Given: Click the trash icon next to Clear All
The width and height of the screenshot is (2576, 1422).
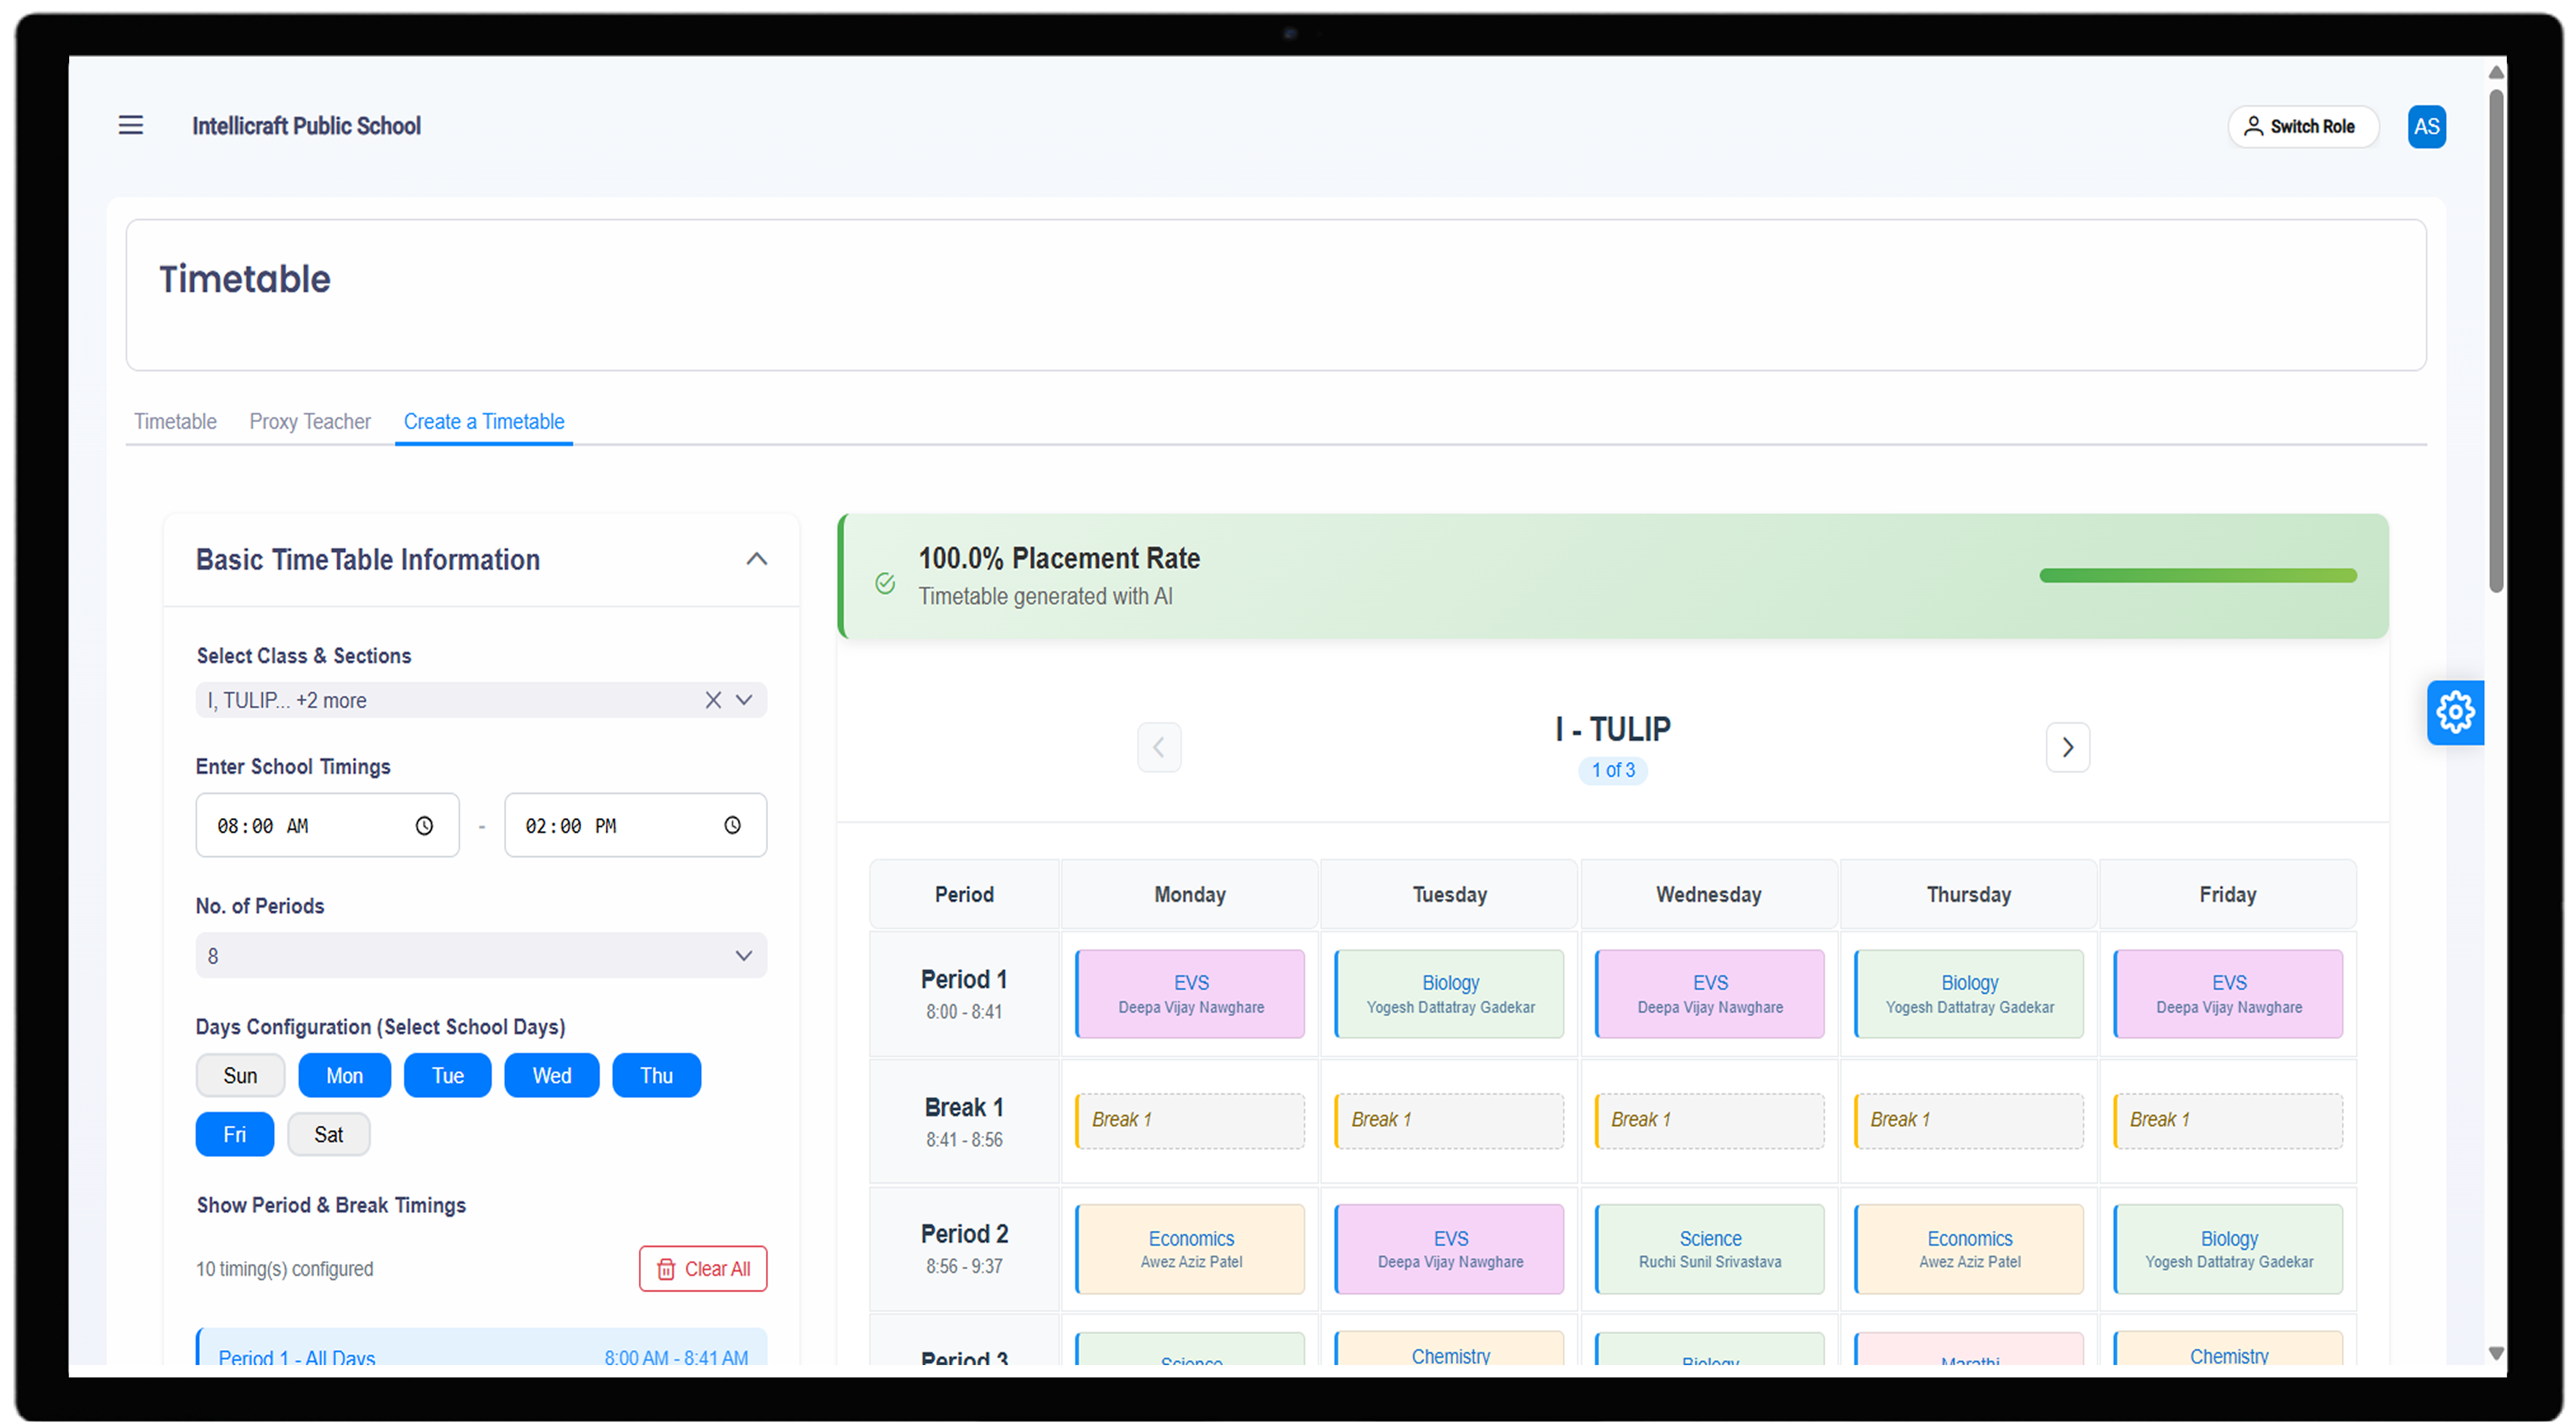Looking at the screenshot, I should pos(666,1268).
